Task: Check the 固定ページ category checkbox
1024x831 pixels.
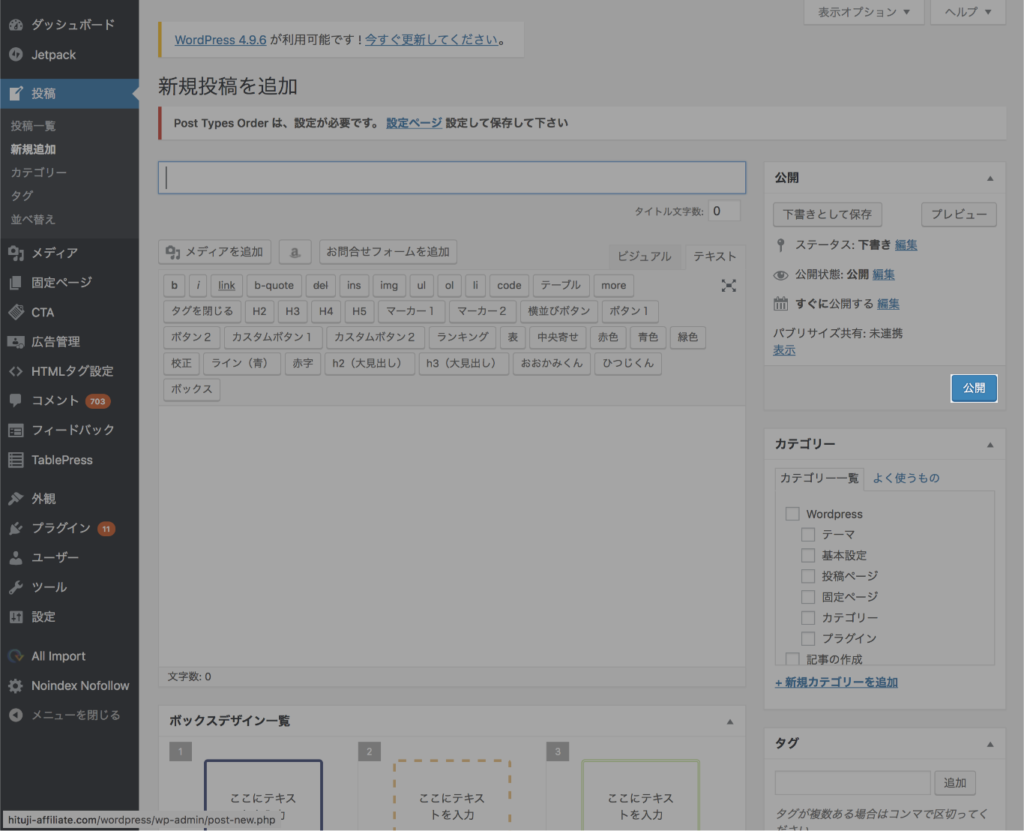Action: point(808,596)
